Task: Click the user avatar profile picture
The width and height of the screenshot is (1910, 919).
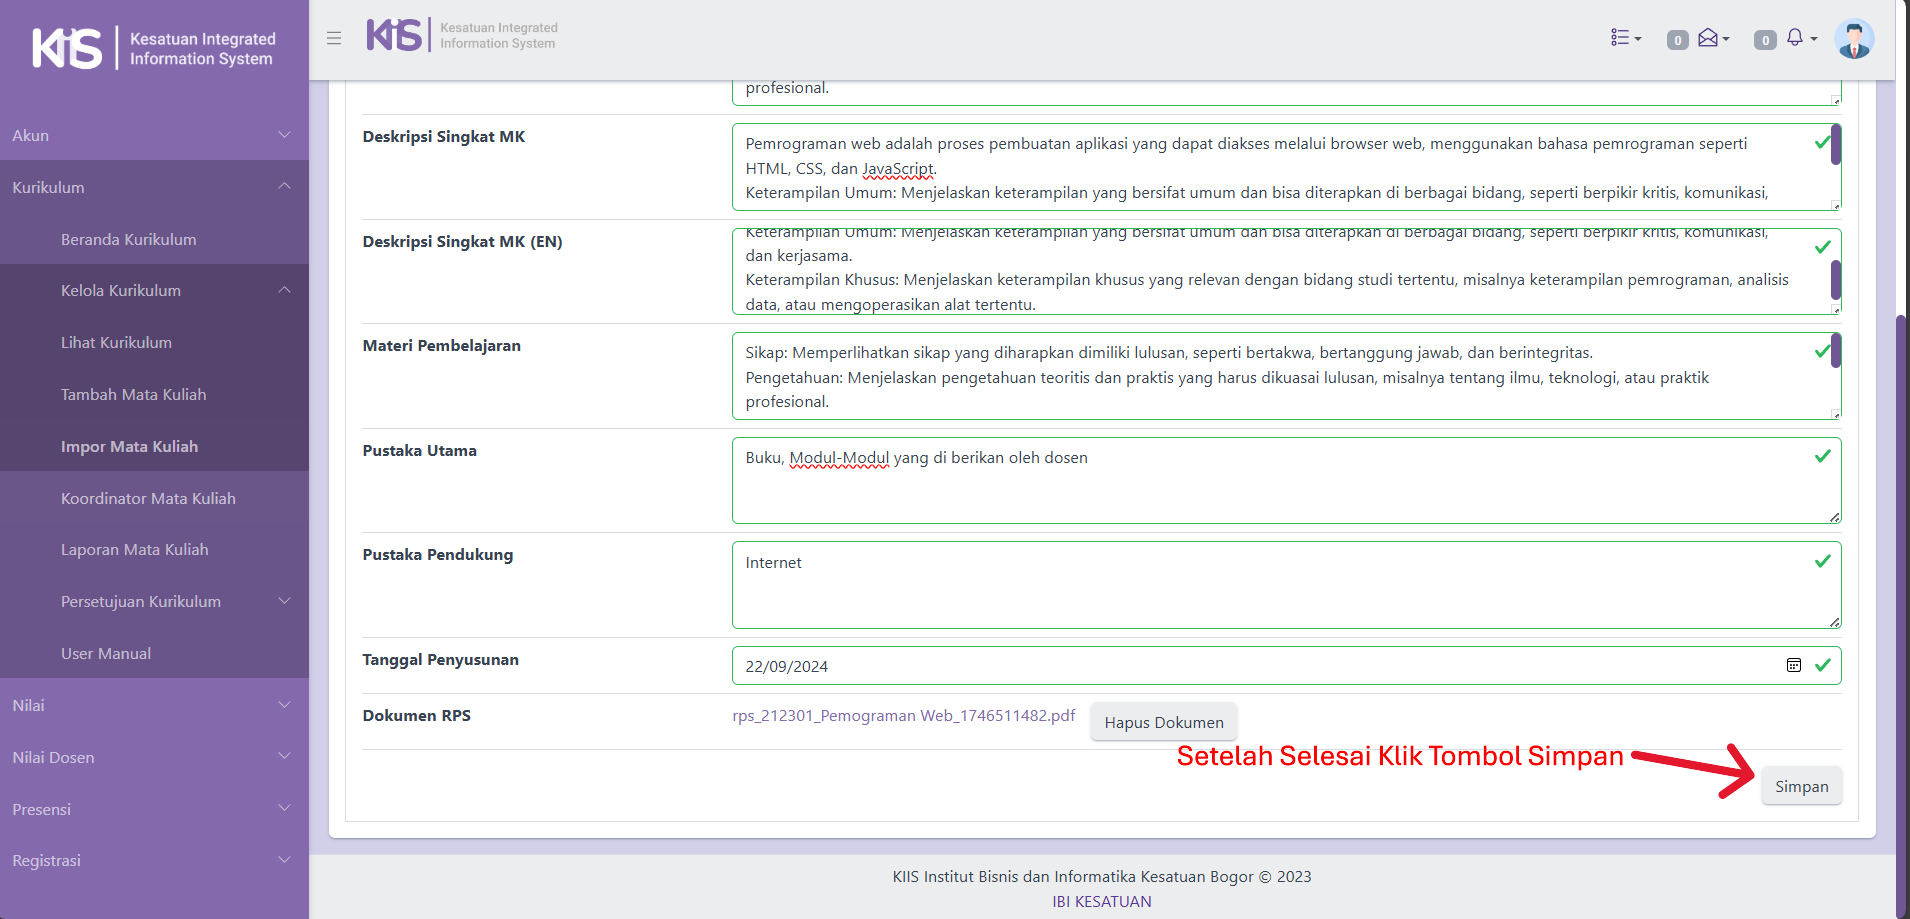Action: pyautogui.click(x=1854, y=39)
